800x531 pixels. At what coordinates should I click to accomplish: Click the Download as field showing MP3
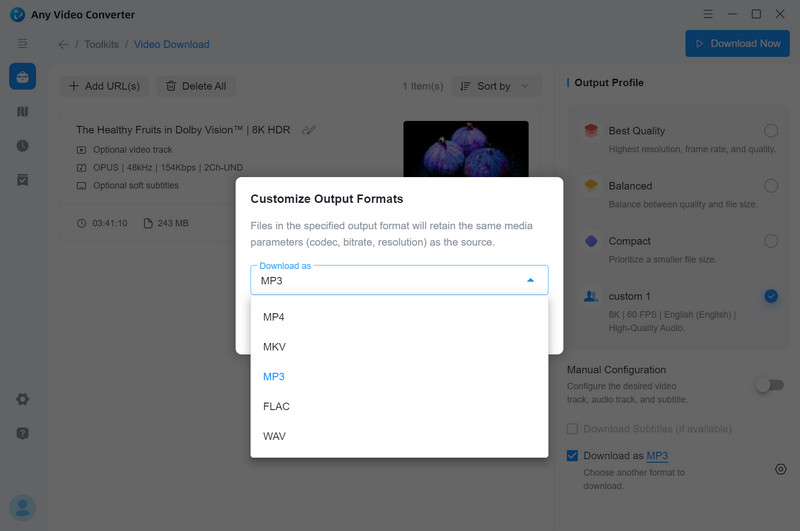[x=399, y=280]
